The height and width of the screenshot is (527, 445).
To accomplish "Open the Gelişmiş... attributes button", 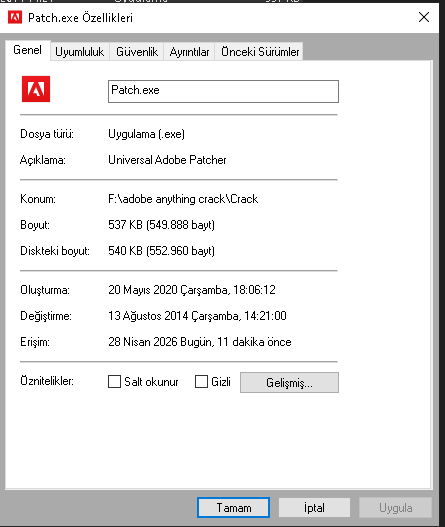I will pos(289,382).
